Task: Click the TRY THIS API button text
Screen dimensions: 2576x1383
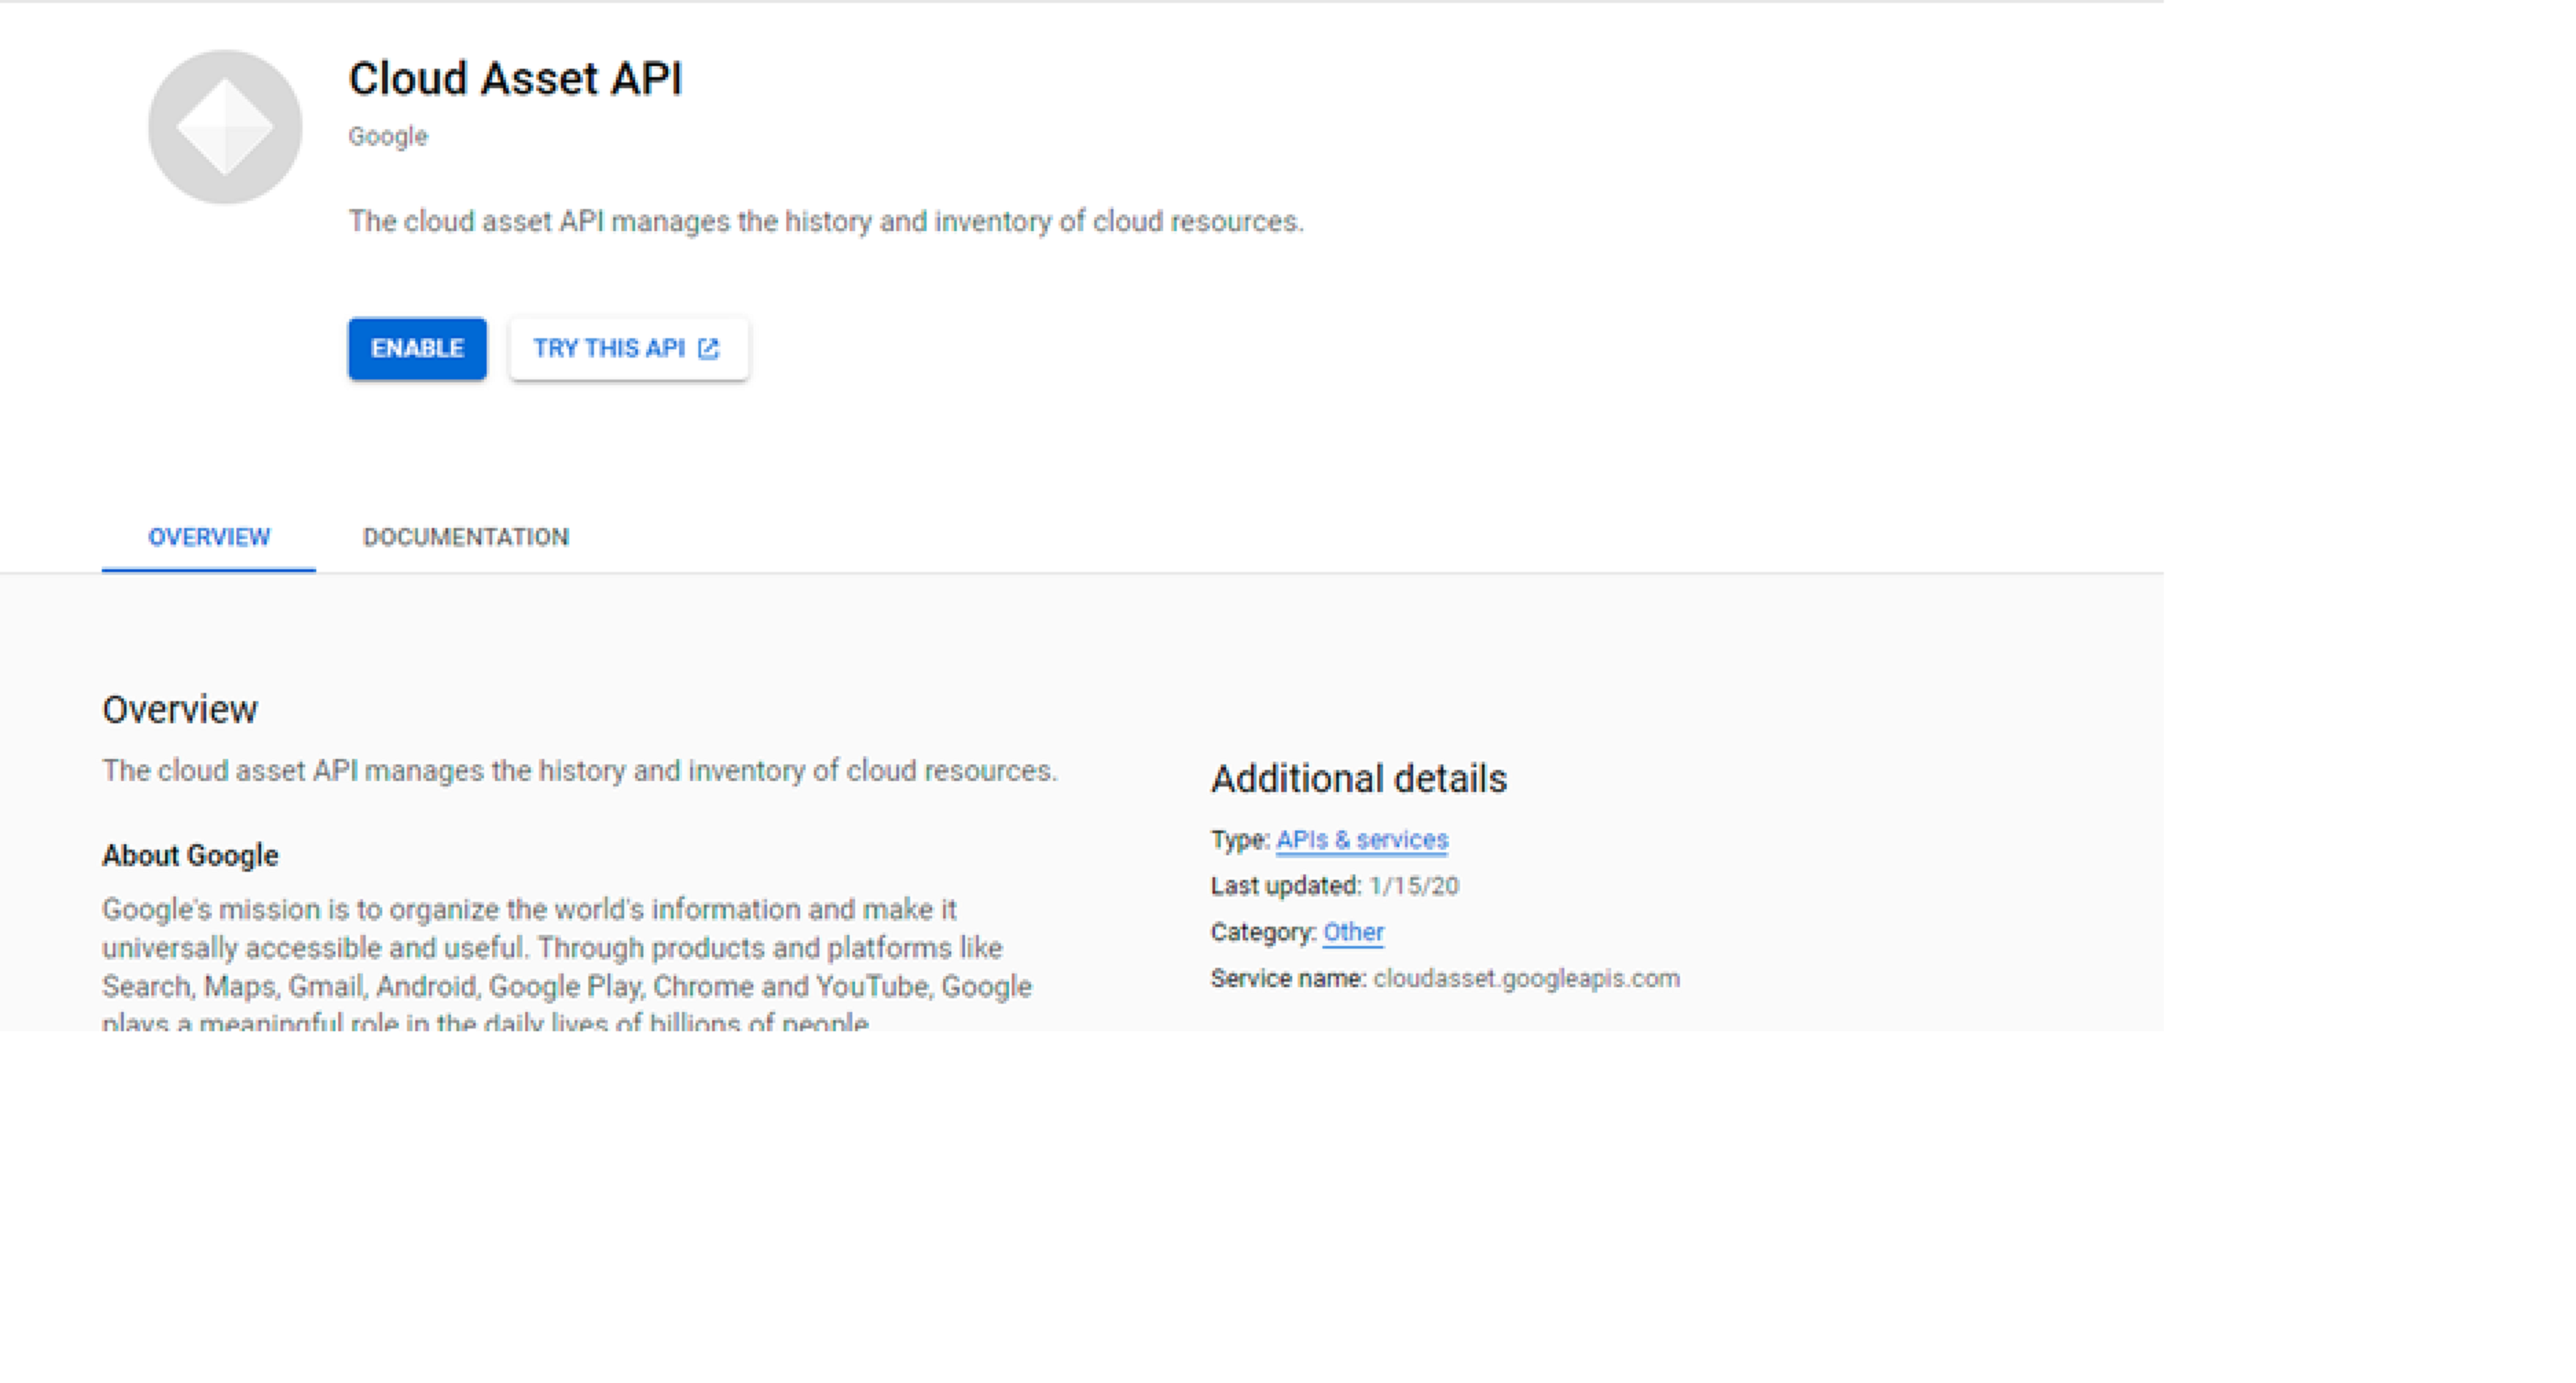Action: tap(608, 348)
